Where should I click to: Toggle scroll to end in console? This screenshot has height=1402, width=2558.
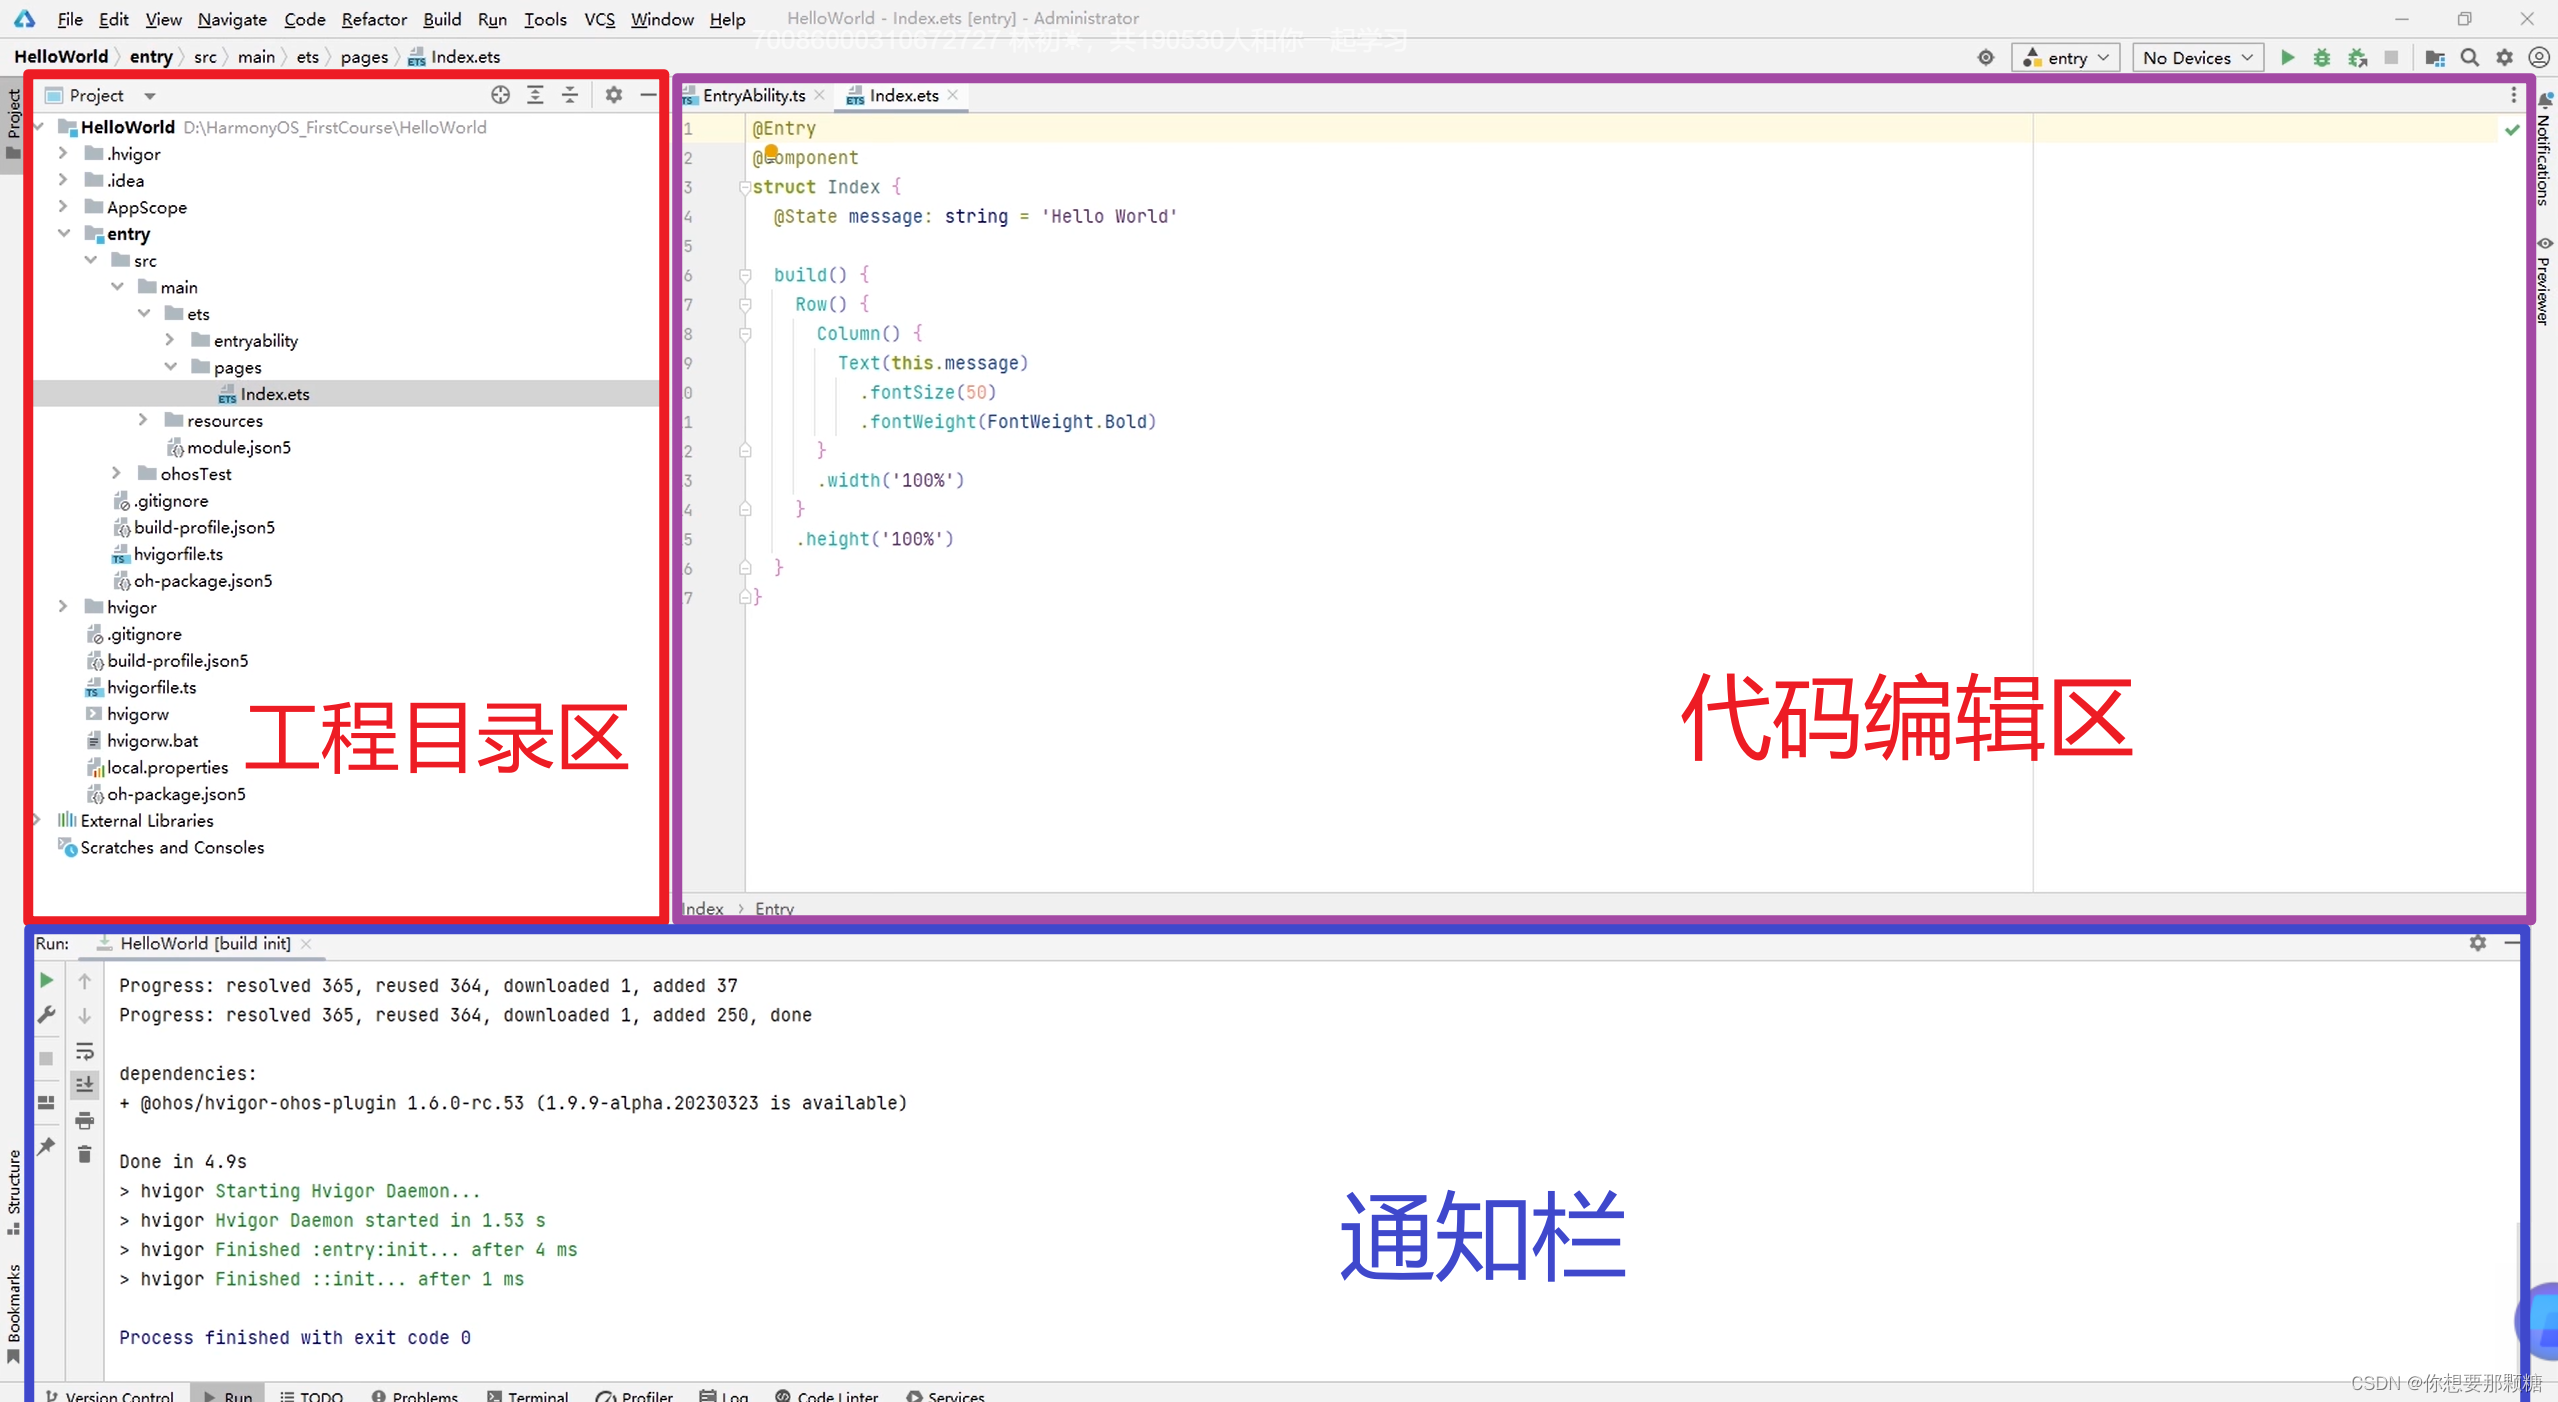(x=85, y=1085)
